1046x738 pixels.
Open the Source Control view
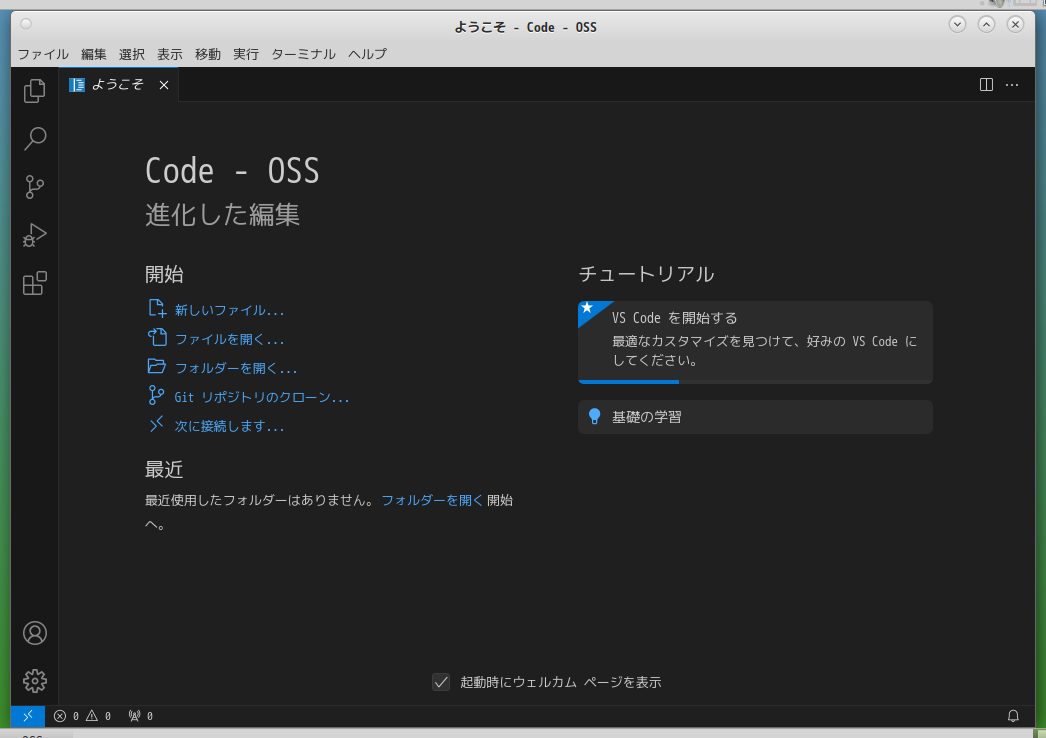35,187
